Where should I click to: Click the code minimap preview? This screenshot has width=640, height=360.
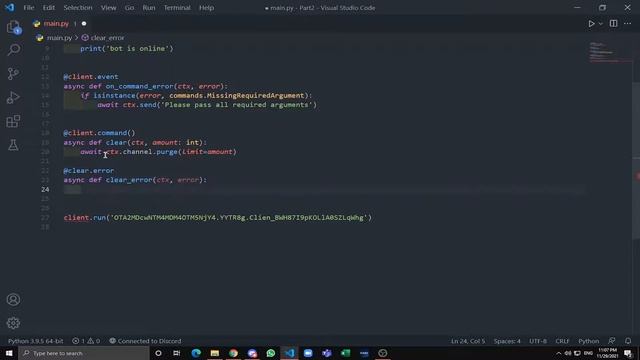(606, 52)
